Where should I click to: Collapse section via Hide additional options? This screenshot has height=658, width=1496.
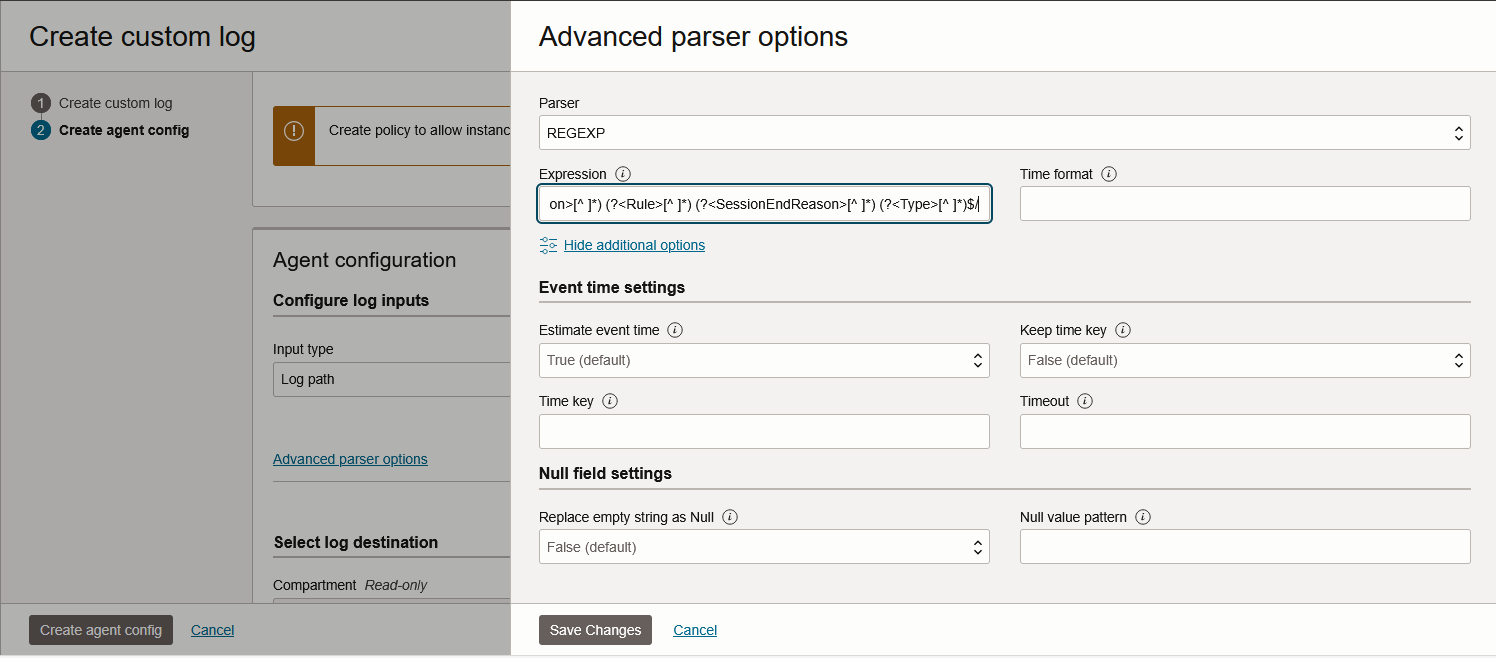[634, 245]
